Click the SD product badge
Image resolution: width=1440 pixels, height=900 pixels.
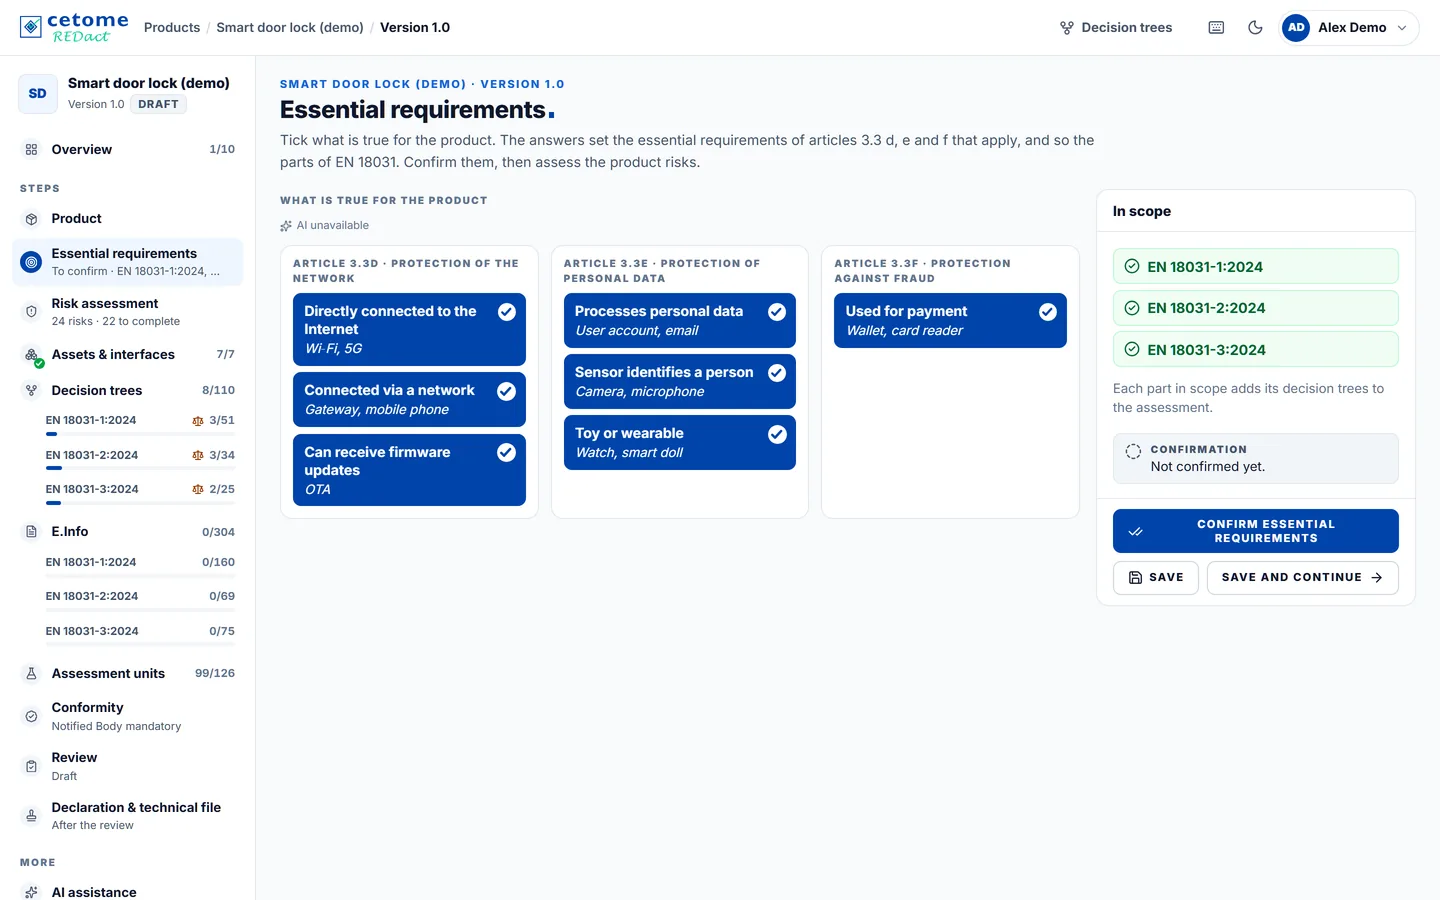38,94
